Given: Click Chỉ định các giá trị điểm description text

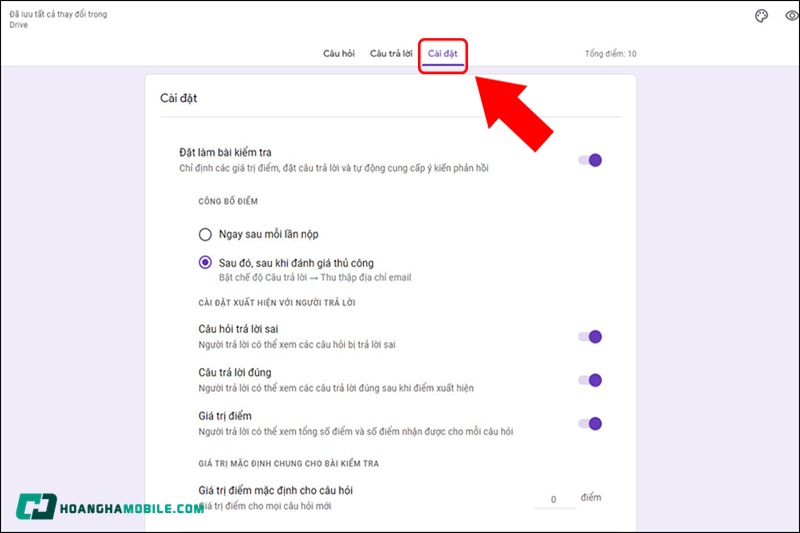Looking at the screenshot, I should coord(334,168).
